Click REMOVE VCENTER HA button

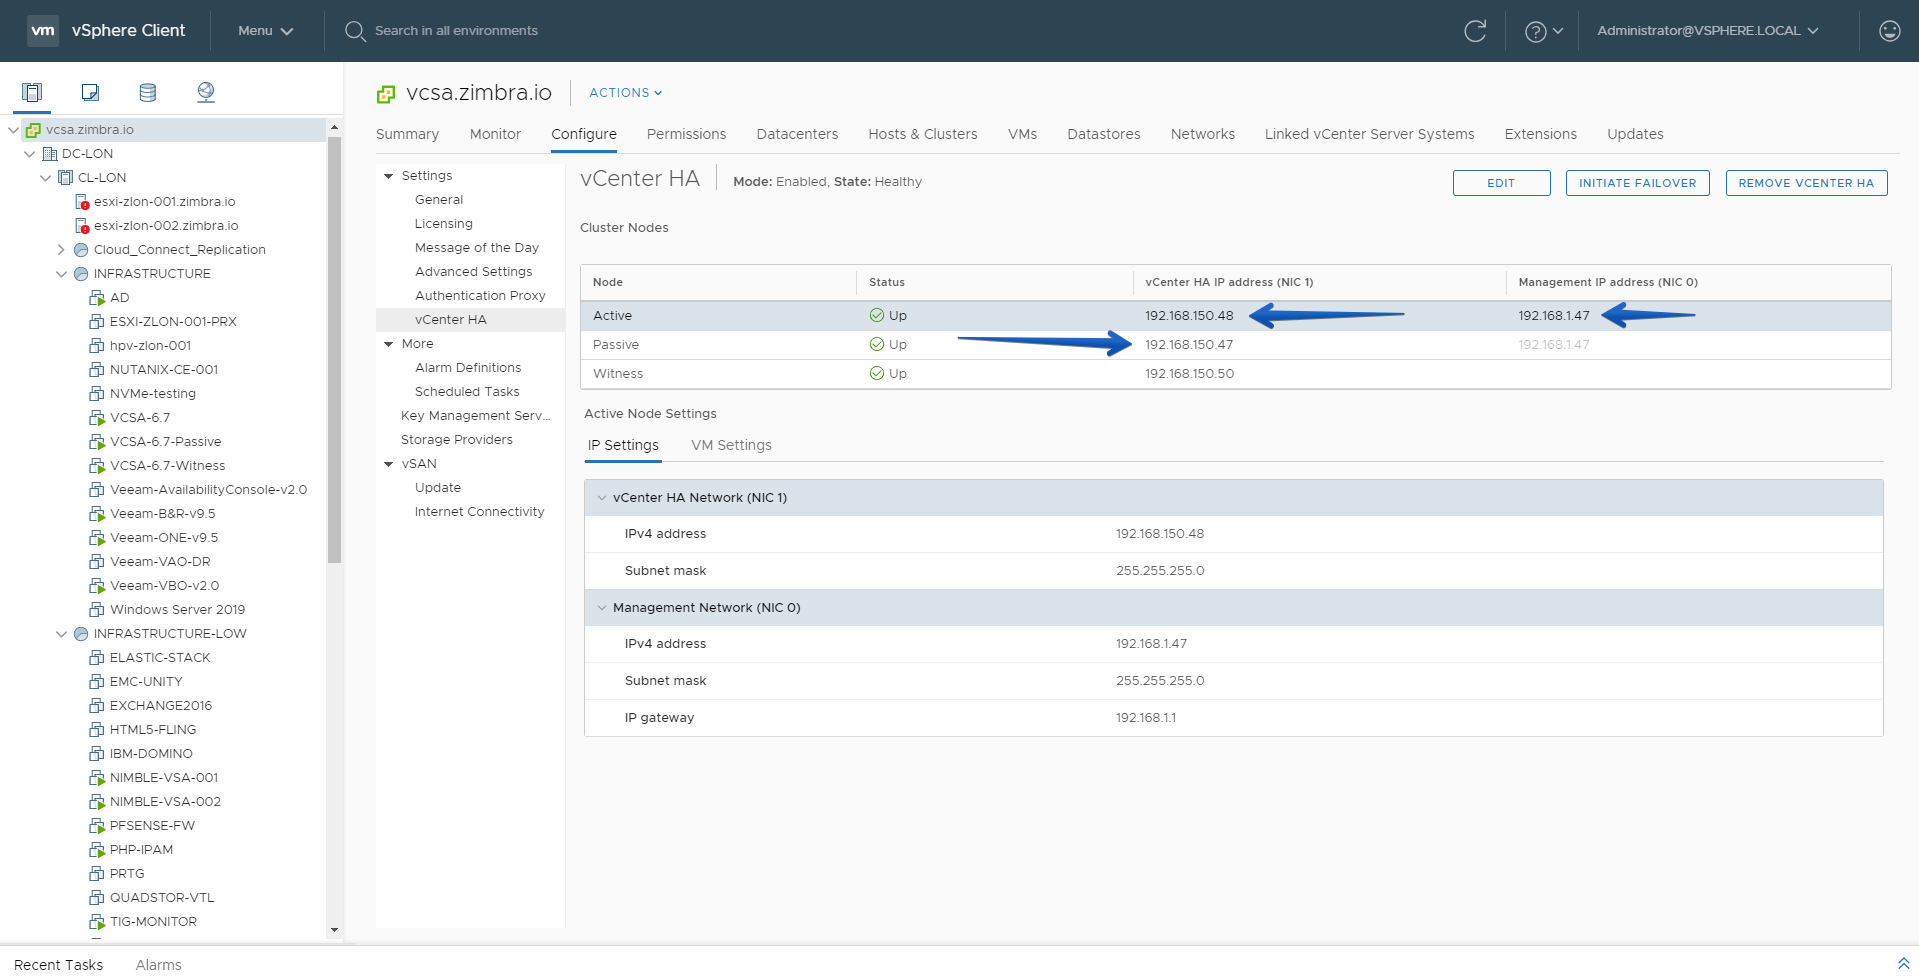point(1806,183)
